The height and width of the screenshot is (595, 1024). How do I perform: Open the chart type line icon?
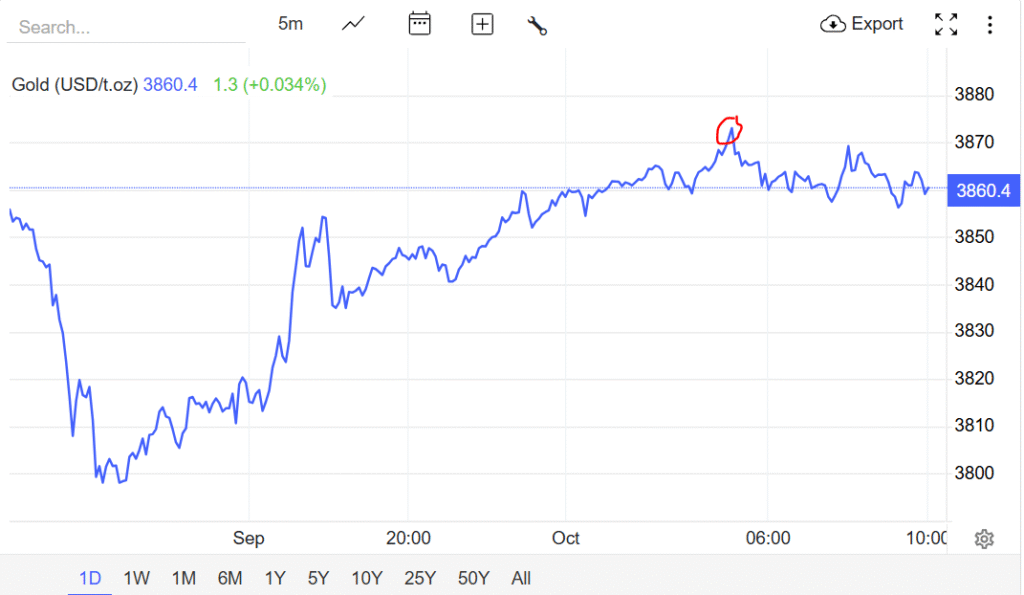click(353, 24)
